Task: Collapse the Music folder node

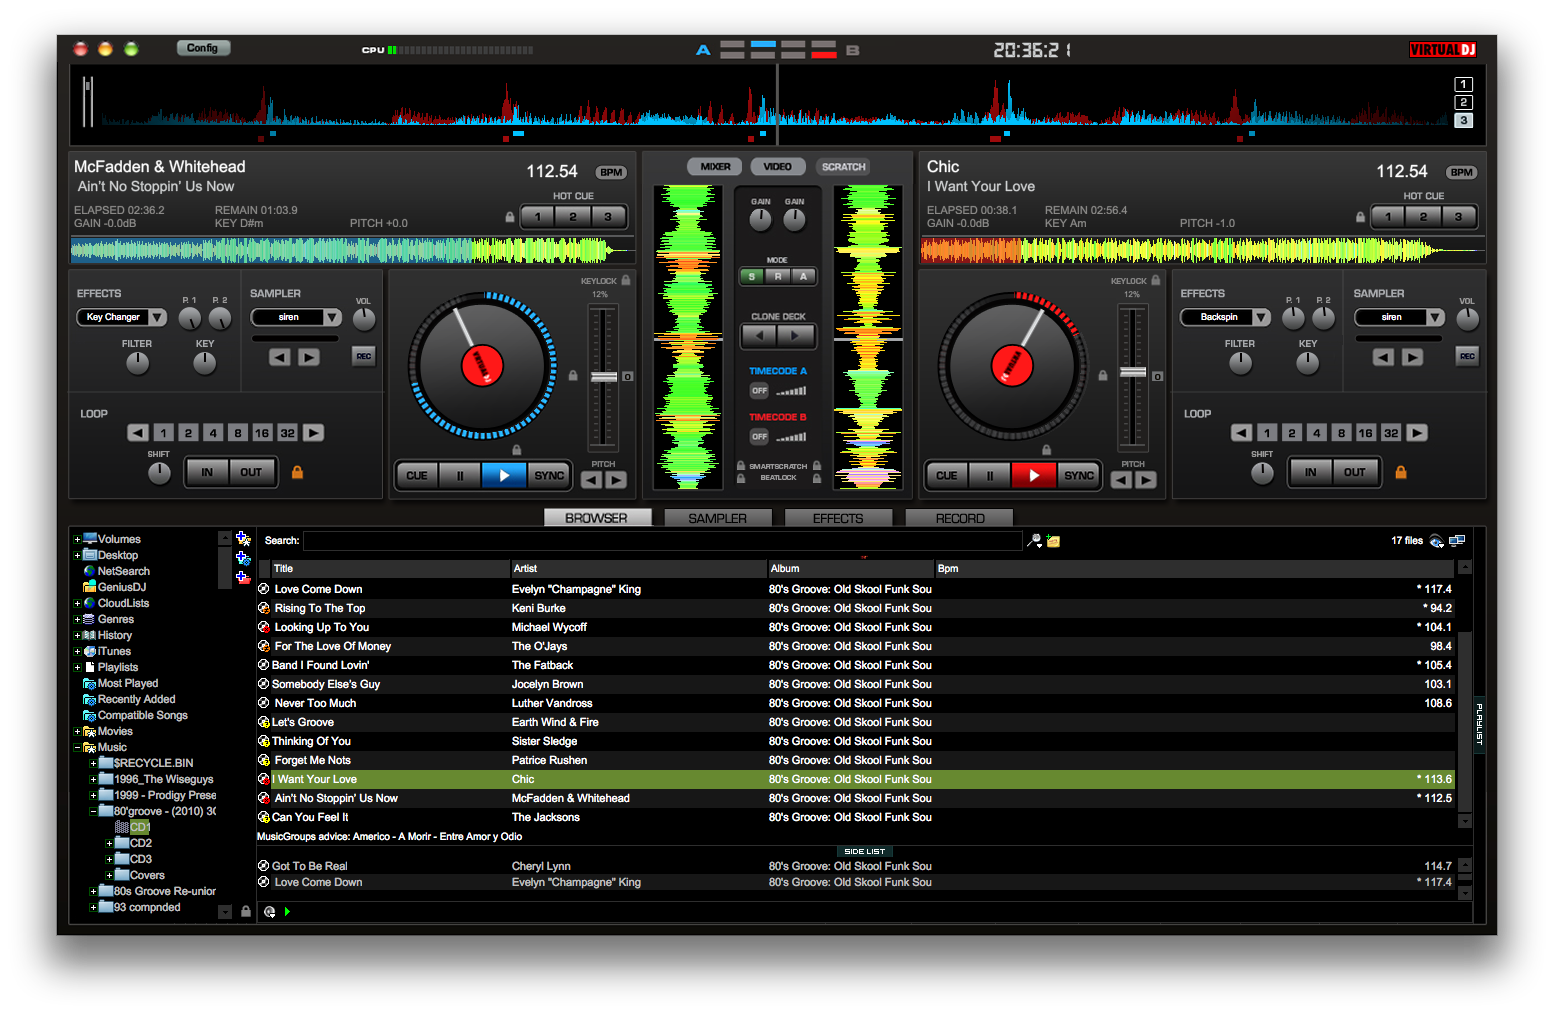Action: (77, 748)
